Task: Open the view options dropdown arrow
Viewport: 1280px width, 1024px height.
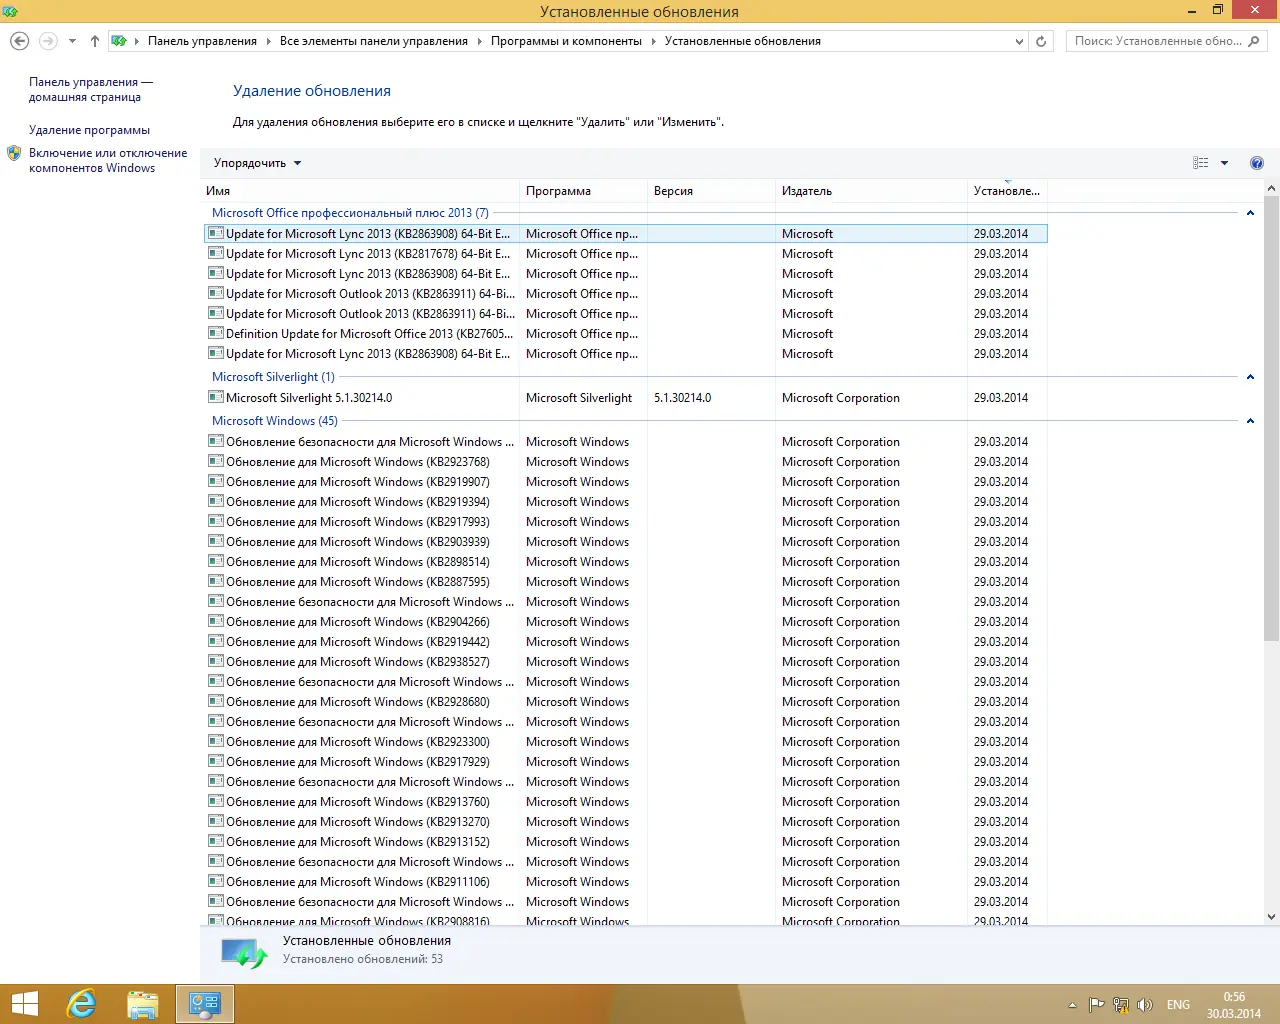Action: [1224, 163]
